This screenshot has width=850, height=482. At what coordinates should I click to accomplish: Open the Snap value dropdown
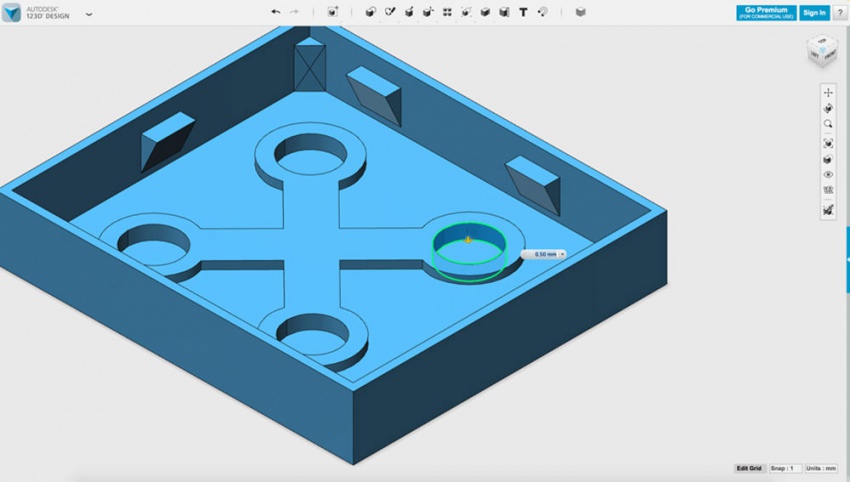tap(786, 468)
